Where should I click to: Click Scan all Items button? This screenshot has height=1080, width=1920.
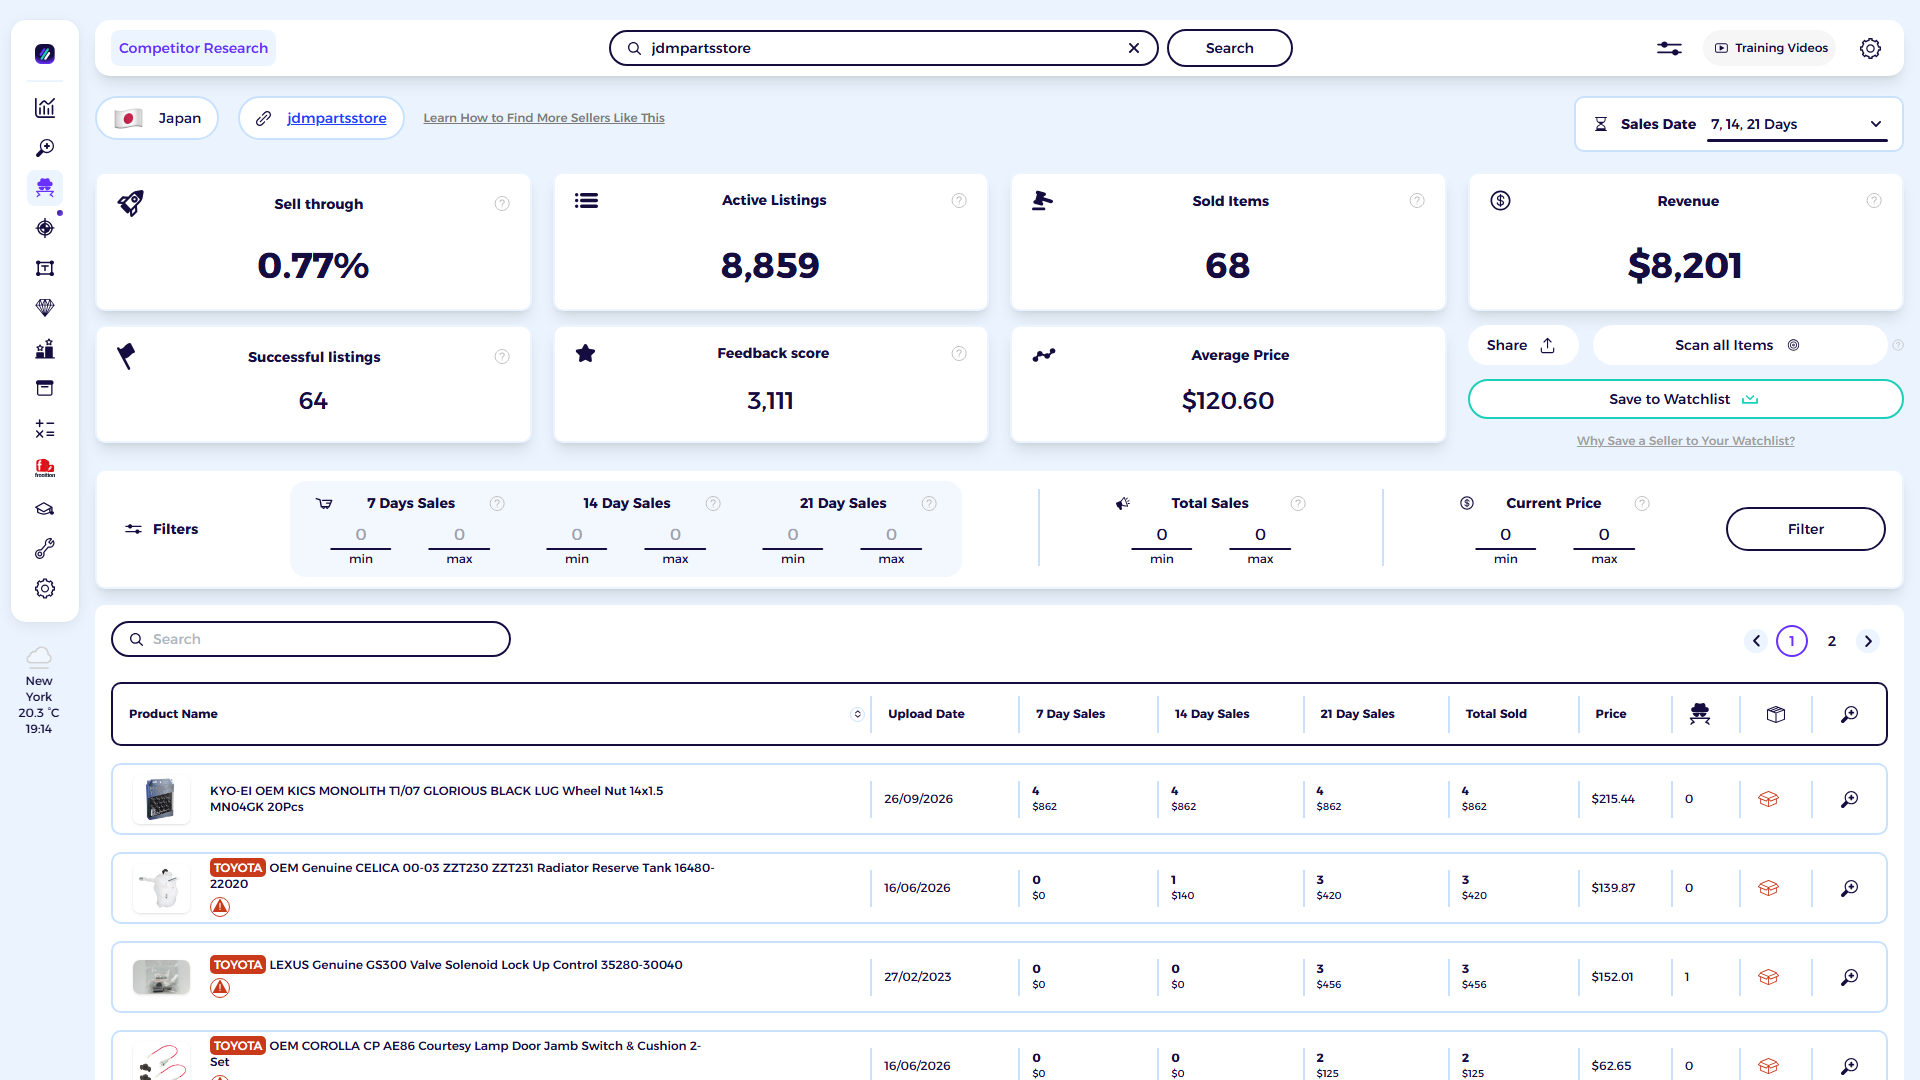pyautogui.click(x=1738, y=345)
